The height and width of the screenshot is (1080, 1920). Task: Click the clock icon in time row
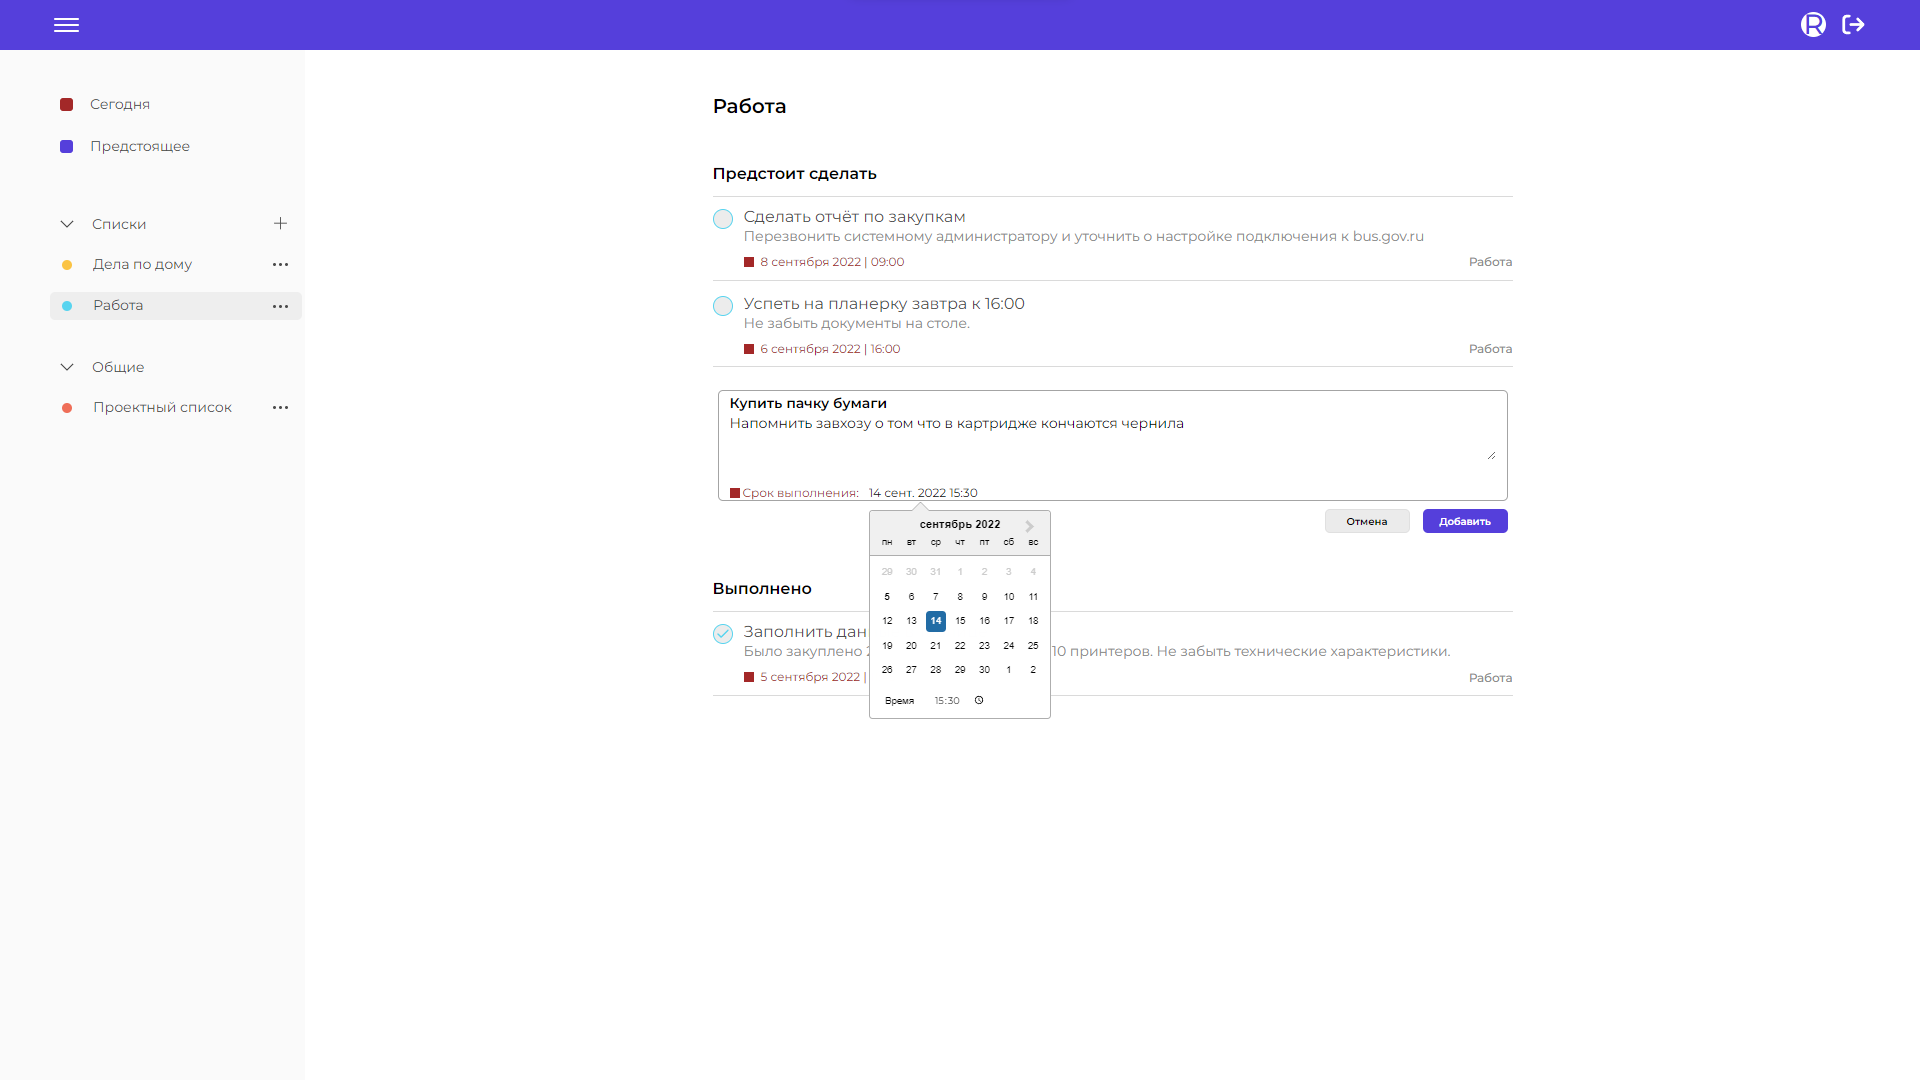pyautogui.click(x=979, y=700)
